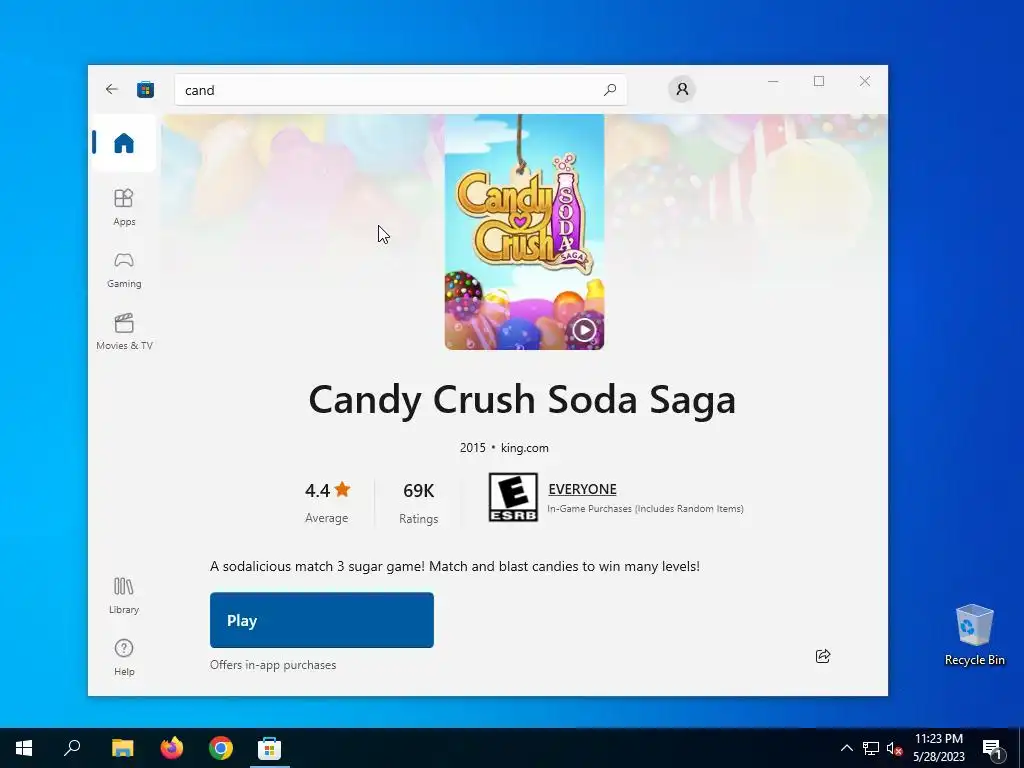
Task: Open the Windows Start menu
Action: point(24,748)
